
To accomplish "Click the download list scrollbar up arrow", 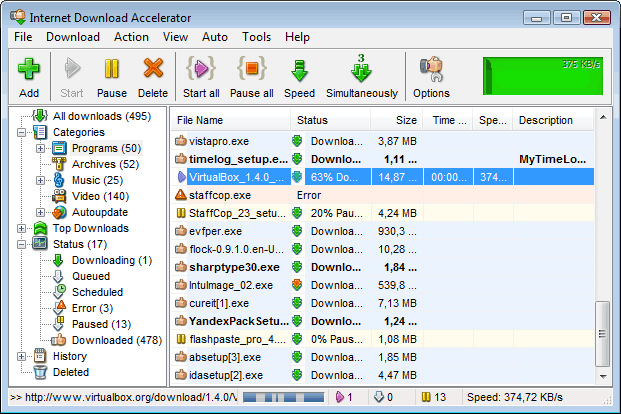I will (603, 117).
